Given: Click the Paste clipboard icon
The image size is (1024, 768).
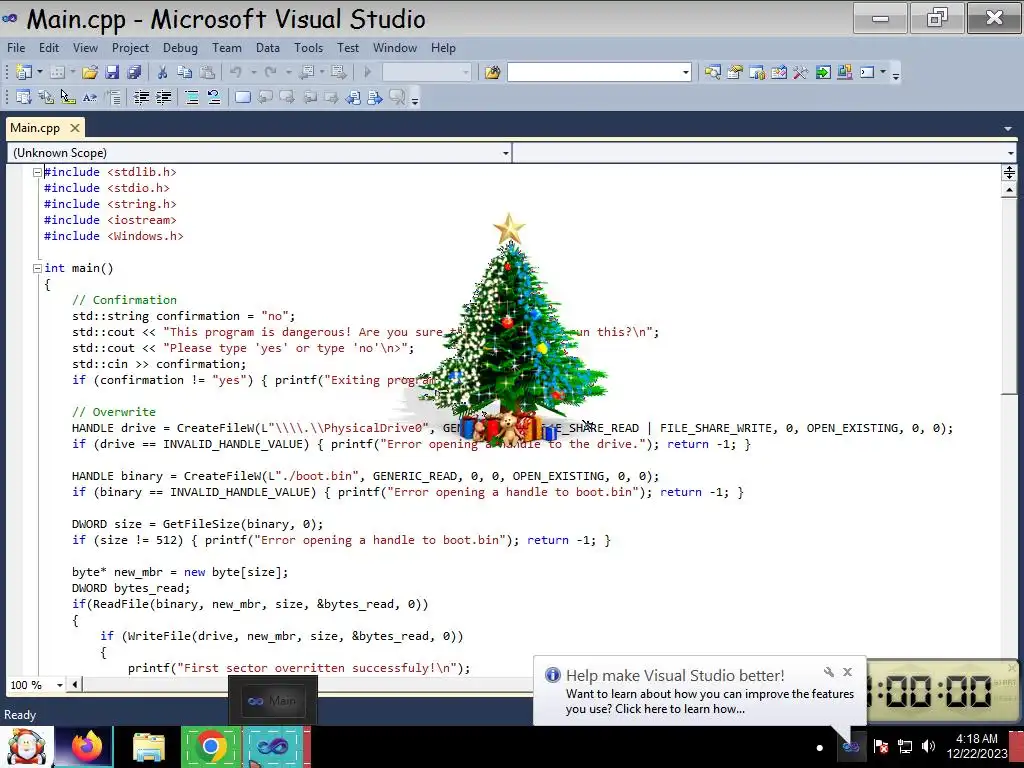Looking at the screenshot, I should pos(207,72).
